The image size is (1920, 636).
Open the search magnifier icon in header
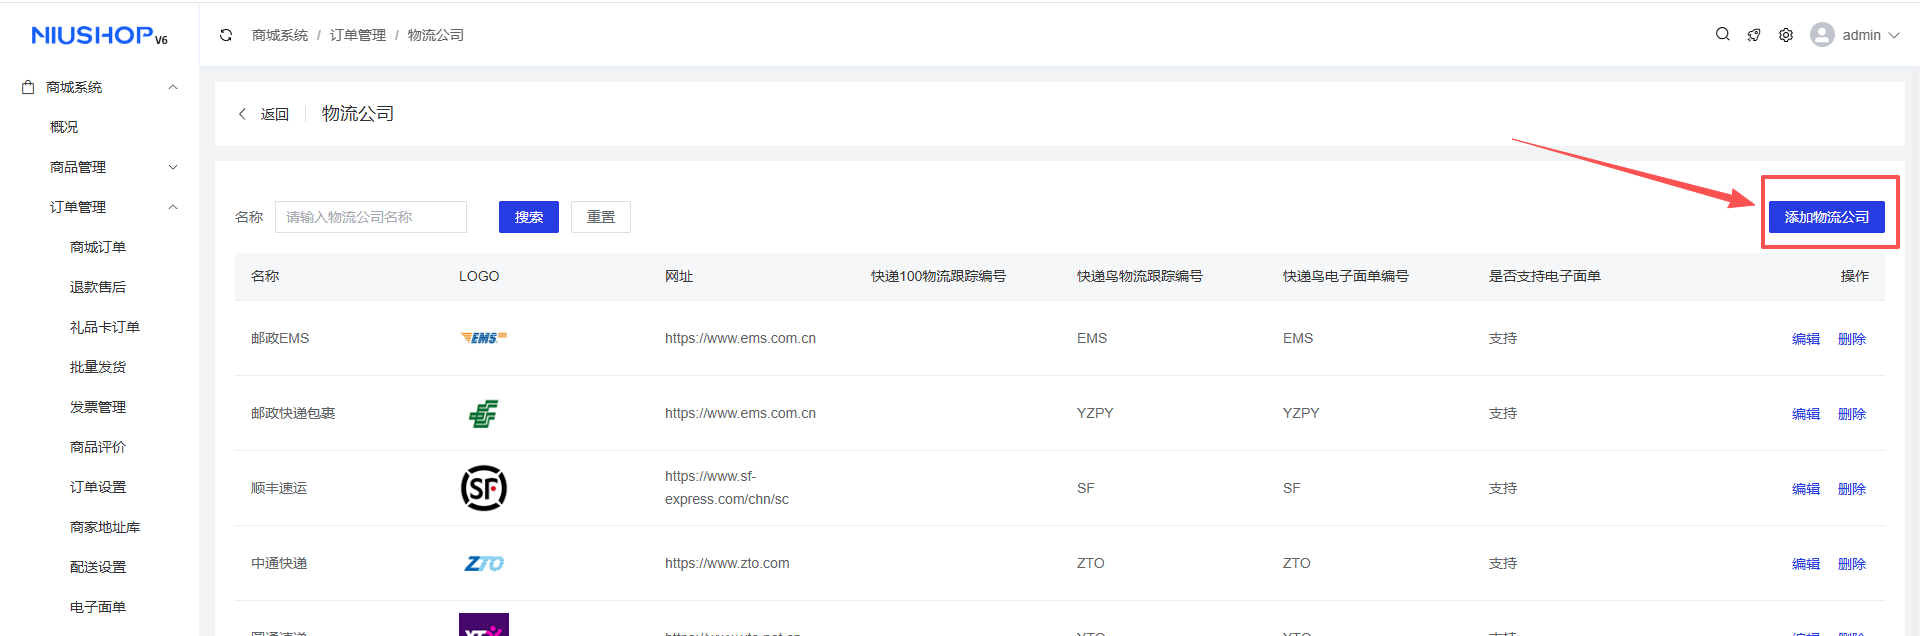(x=1722, y=34)
